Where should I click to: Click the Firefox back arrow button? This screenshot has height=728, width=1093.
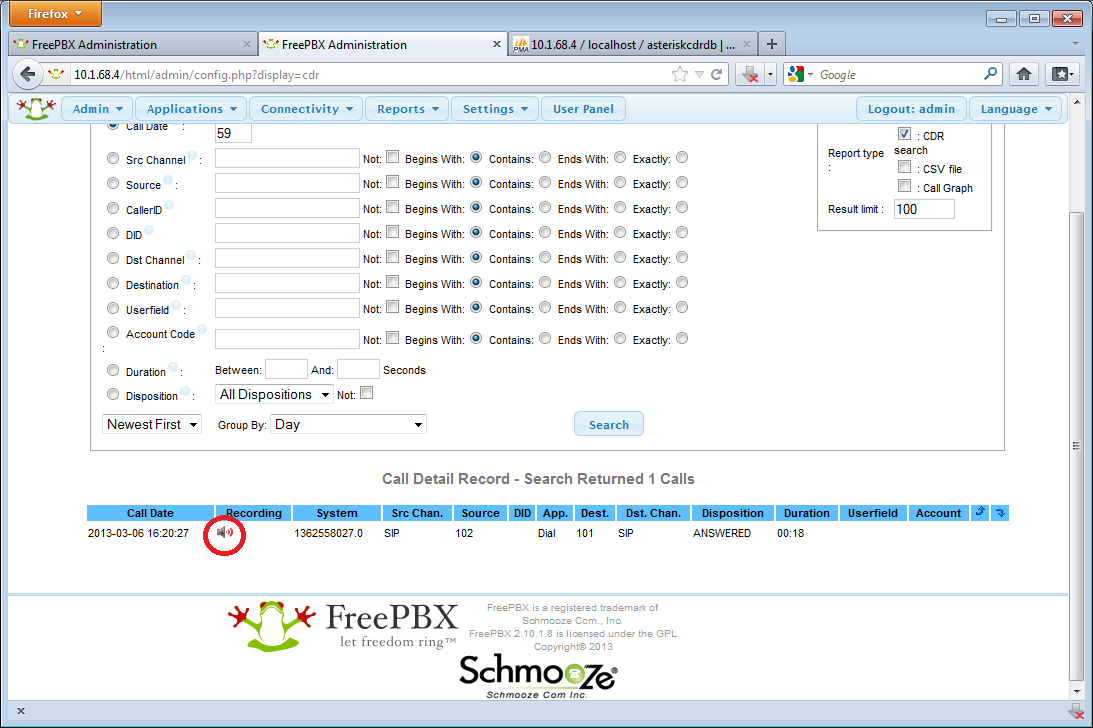coord(27,74)
